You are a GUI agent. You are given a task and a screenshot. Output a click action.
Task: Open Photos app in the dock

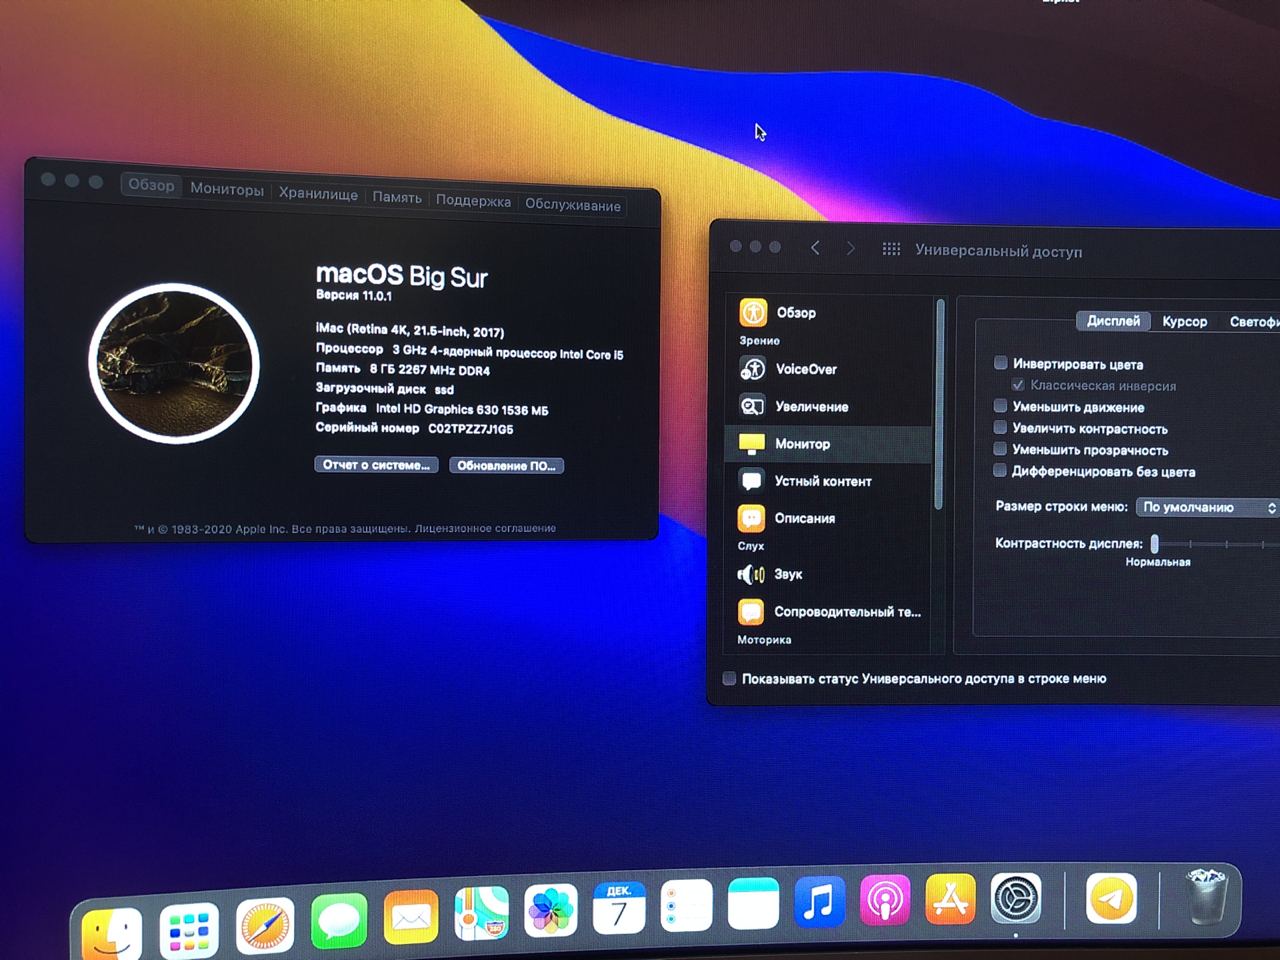551,909
